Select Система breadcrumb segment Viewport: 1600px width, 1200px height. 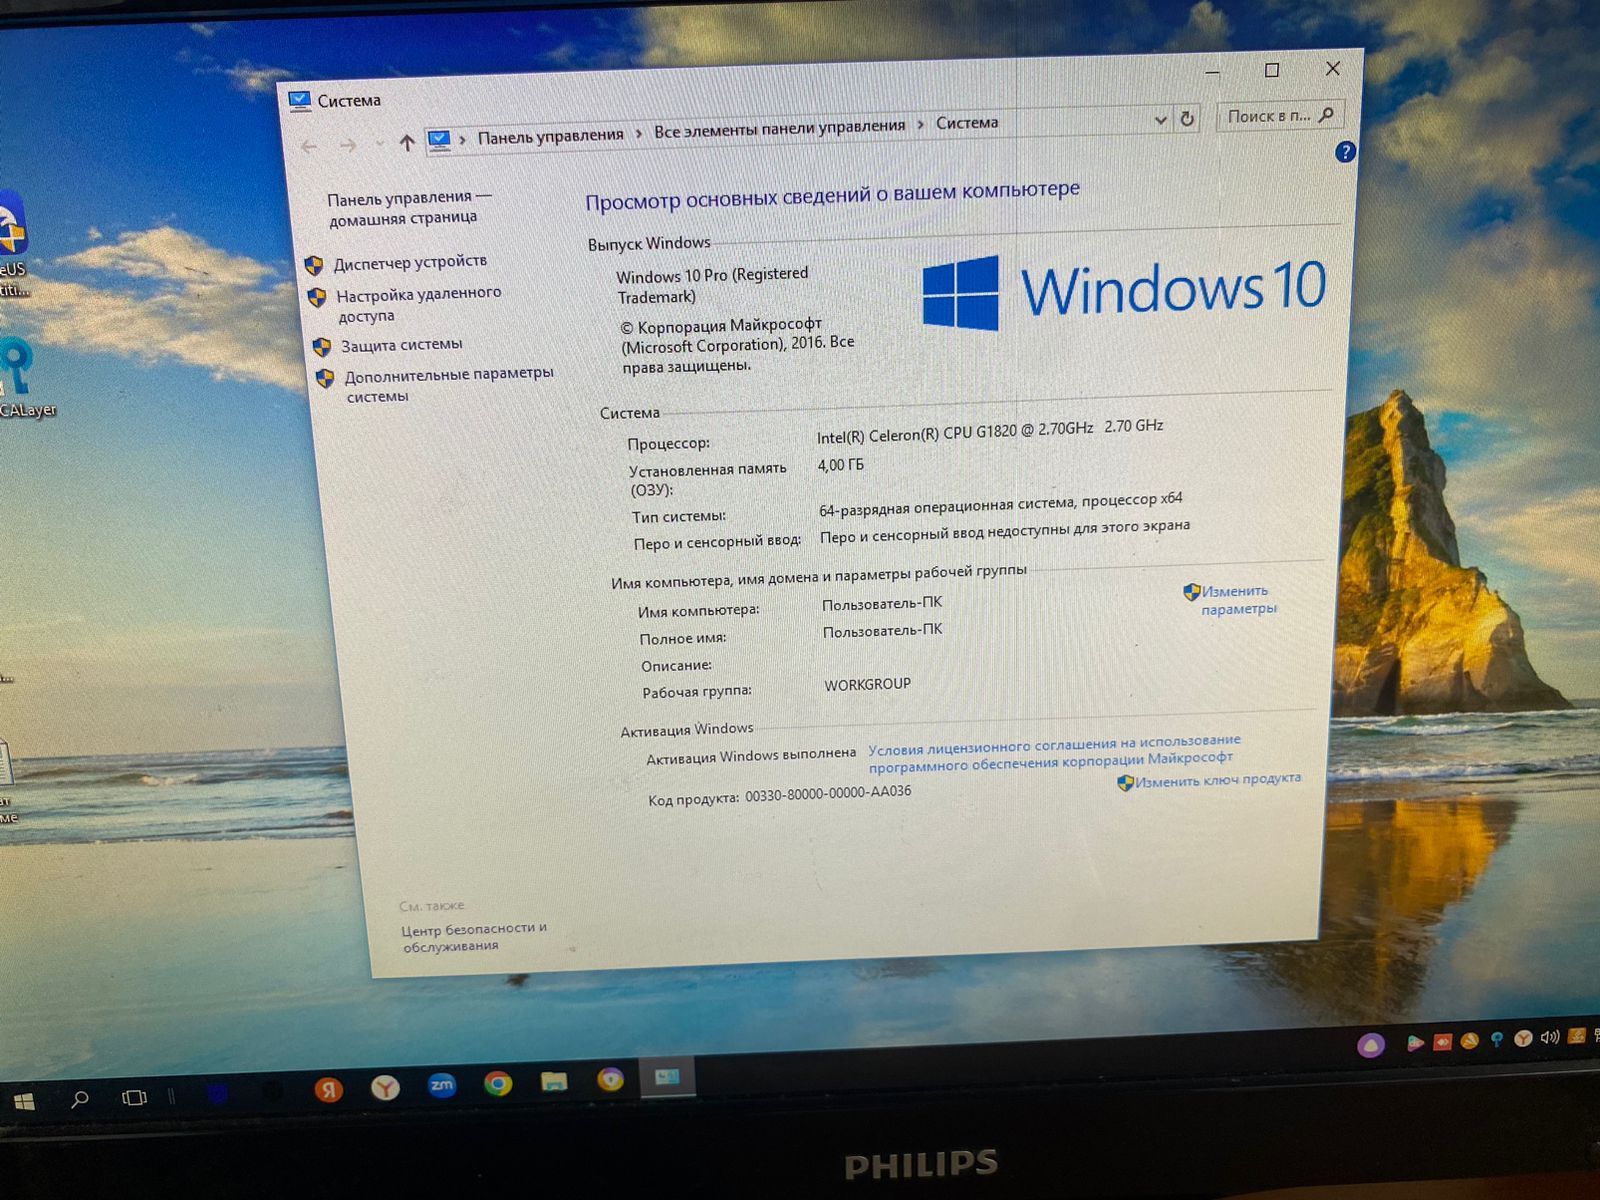(x=967, y=122)
